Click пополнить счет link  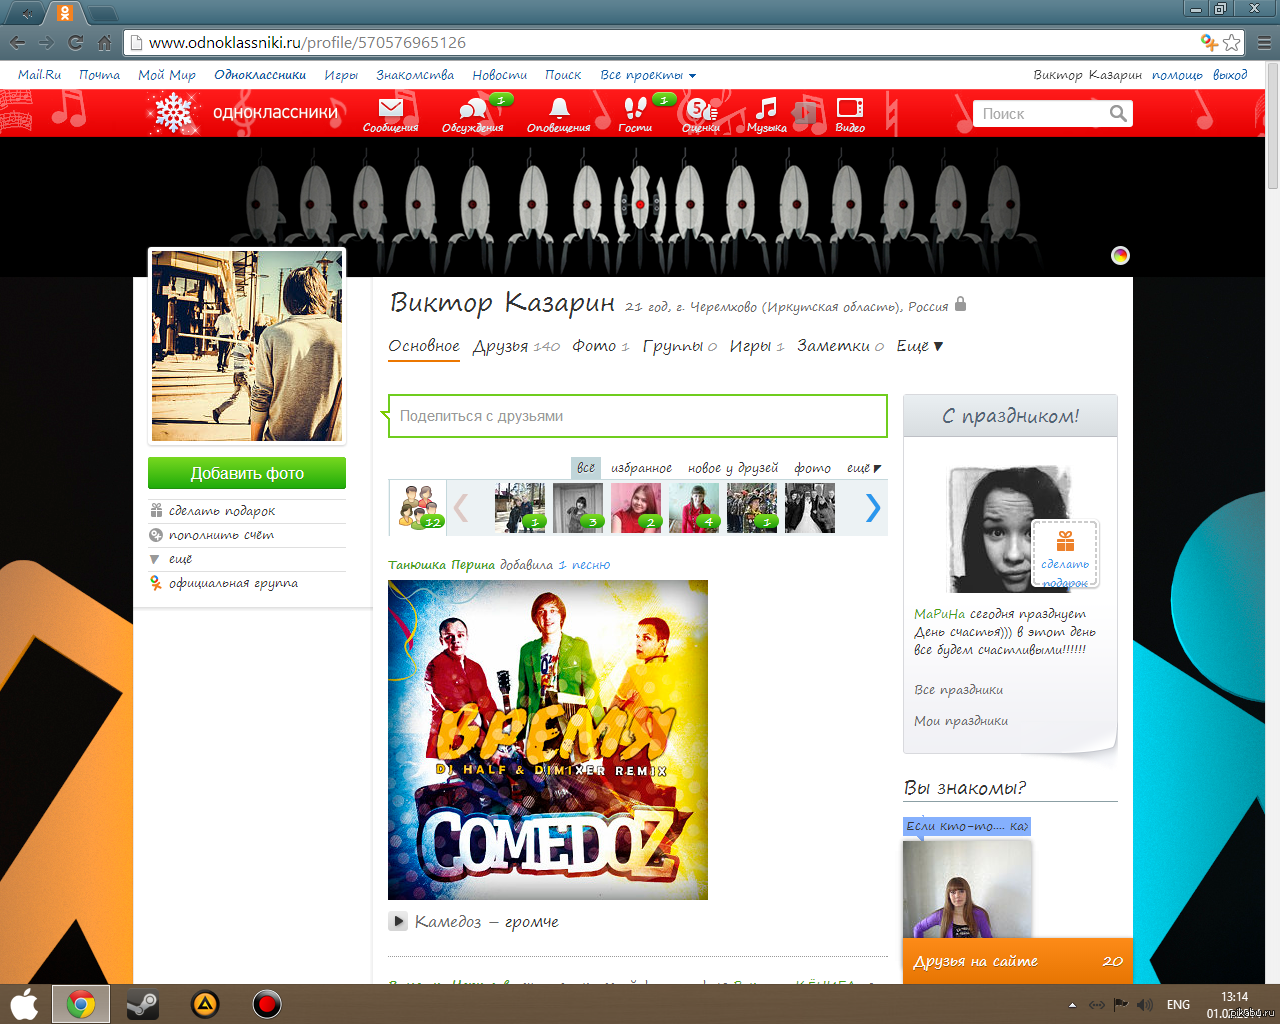221,535
